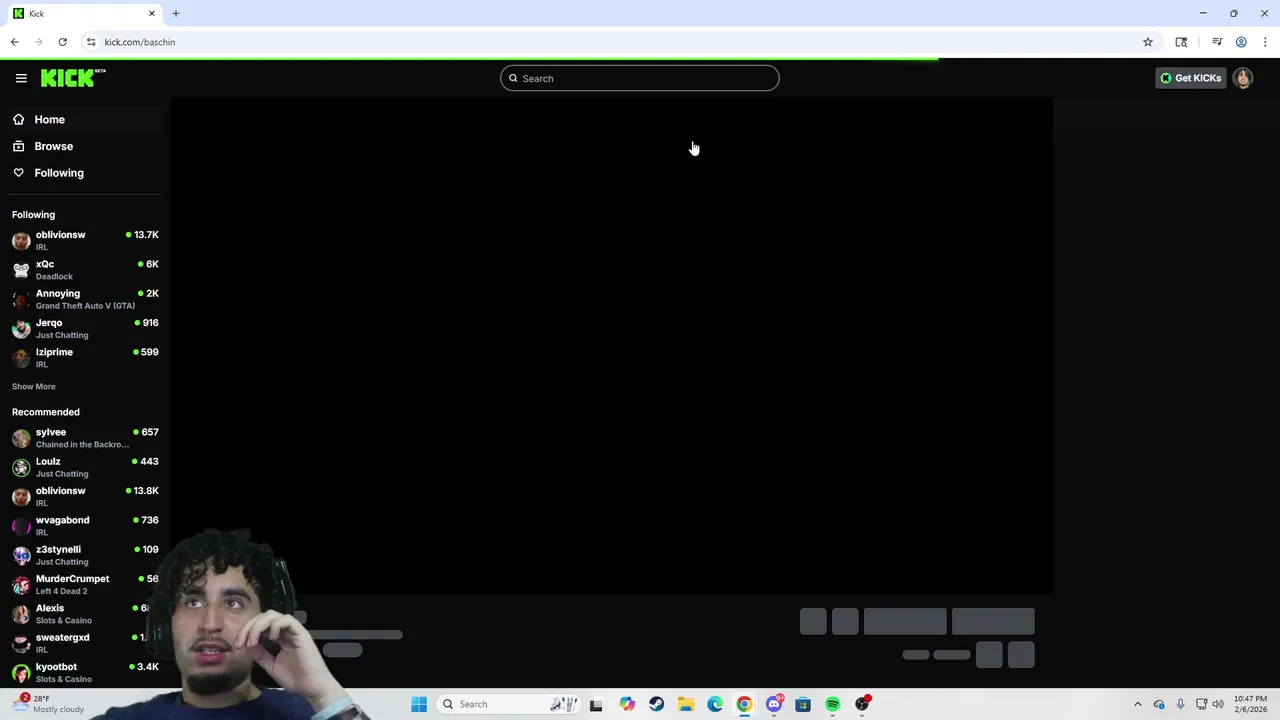This screenshot has height=720, width=1280.
Task: Open Microsoft Store from the taskbar
Action: (x=803, y=704)
